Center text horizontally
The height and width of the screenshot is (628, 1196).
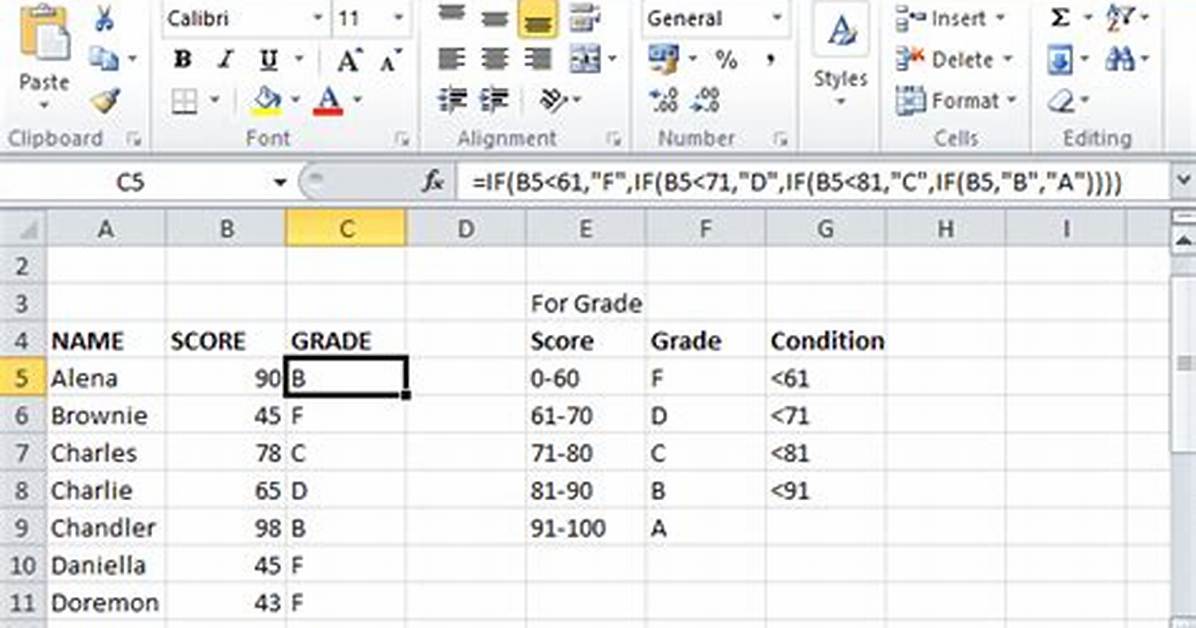click(495, 59)
